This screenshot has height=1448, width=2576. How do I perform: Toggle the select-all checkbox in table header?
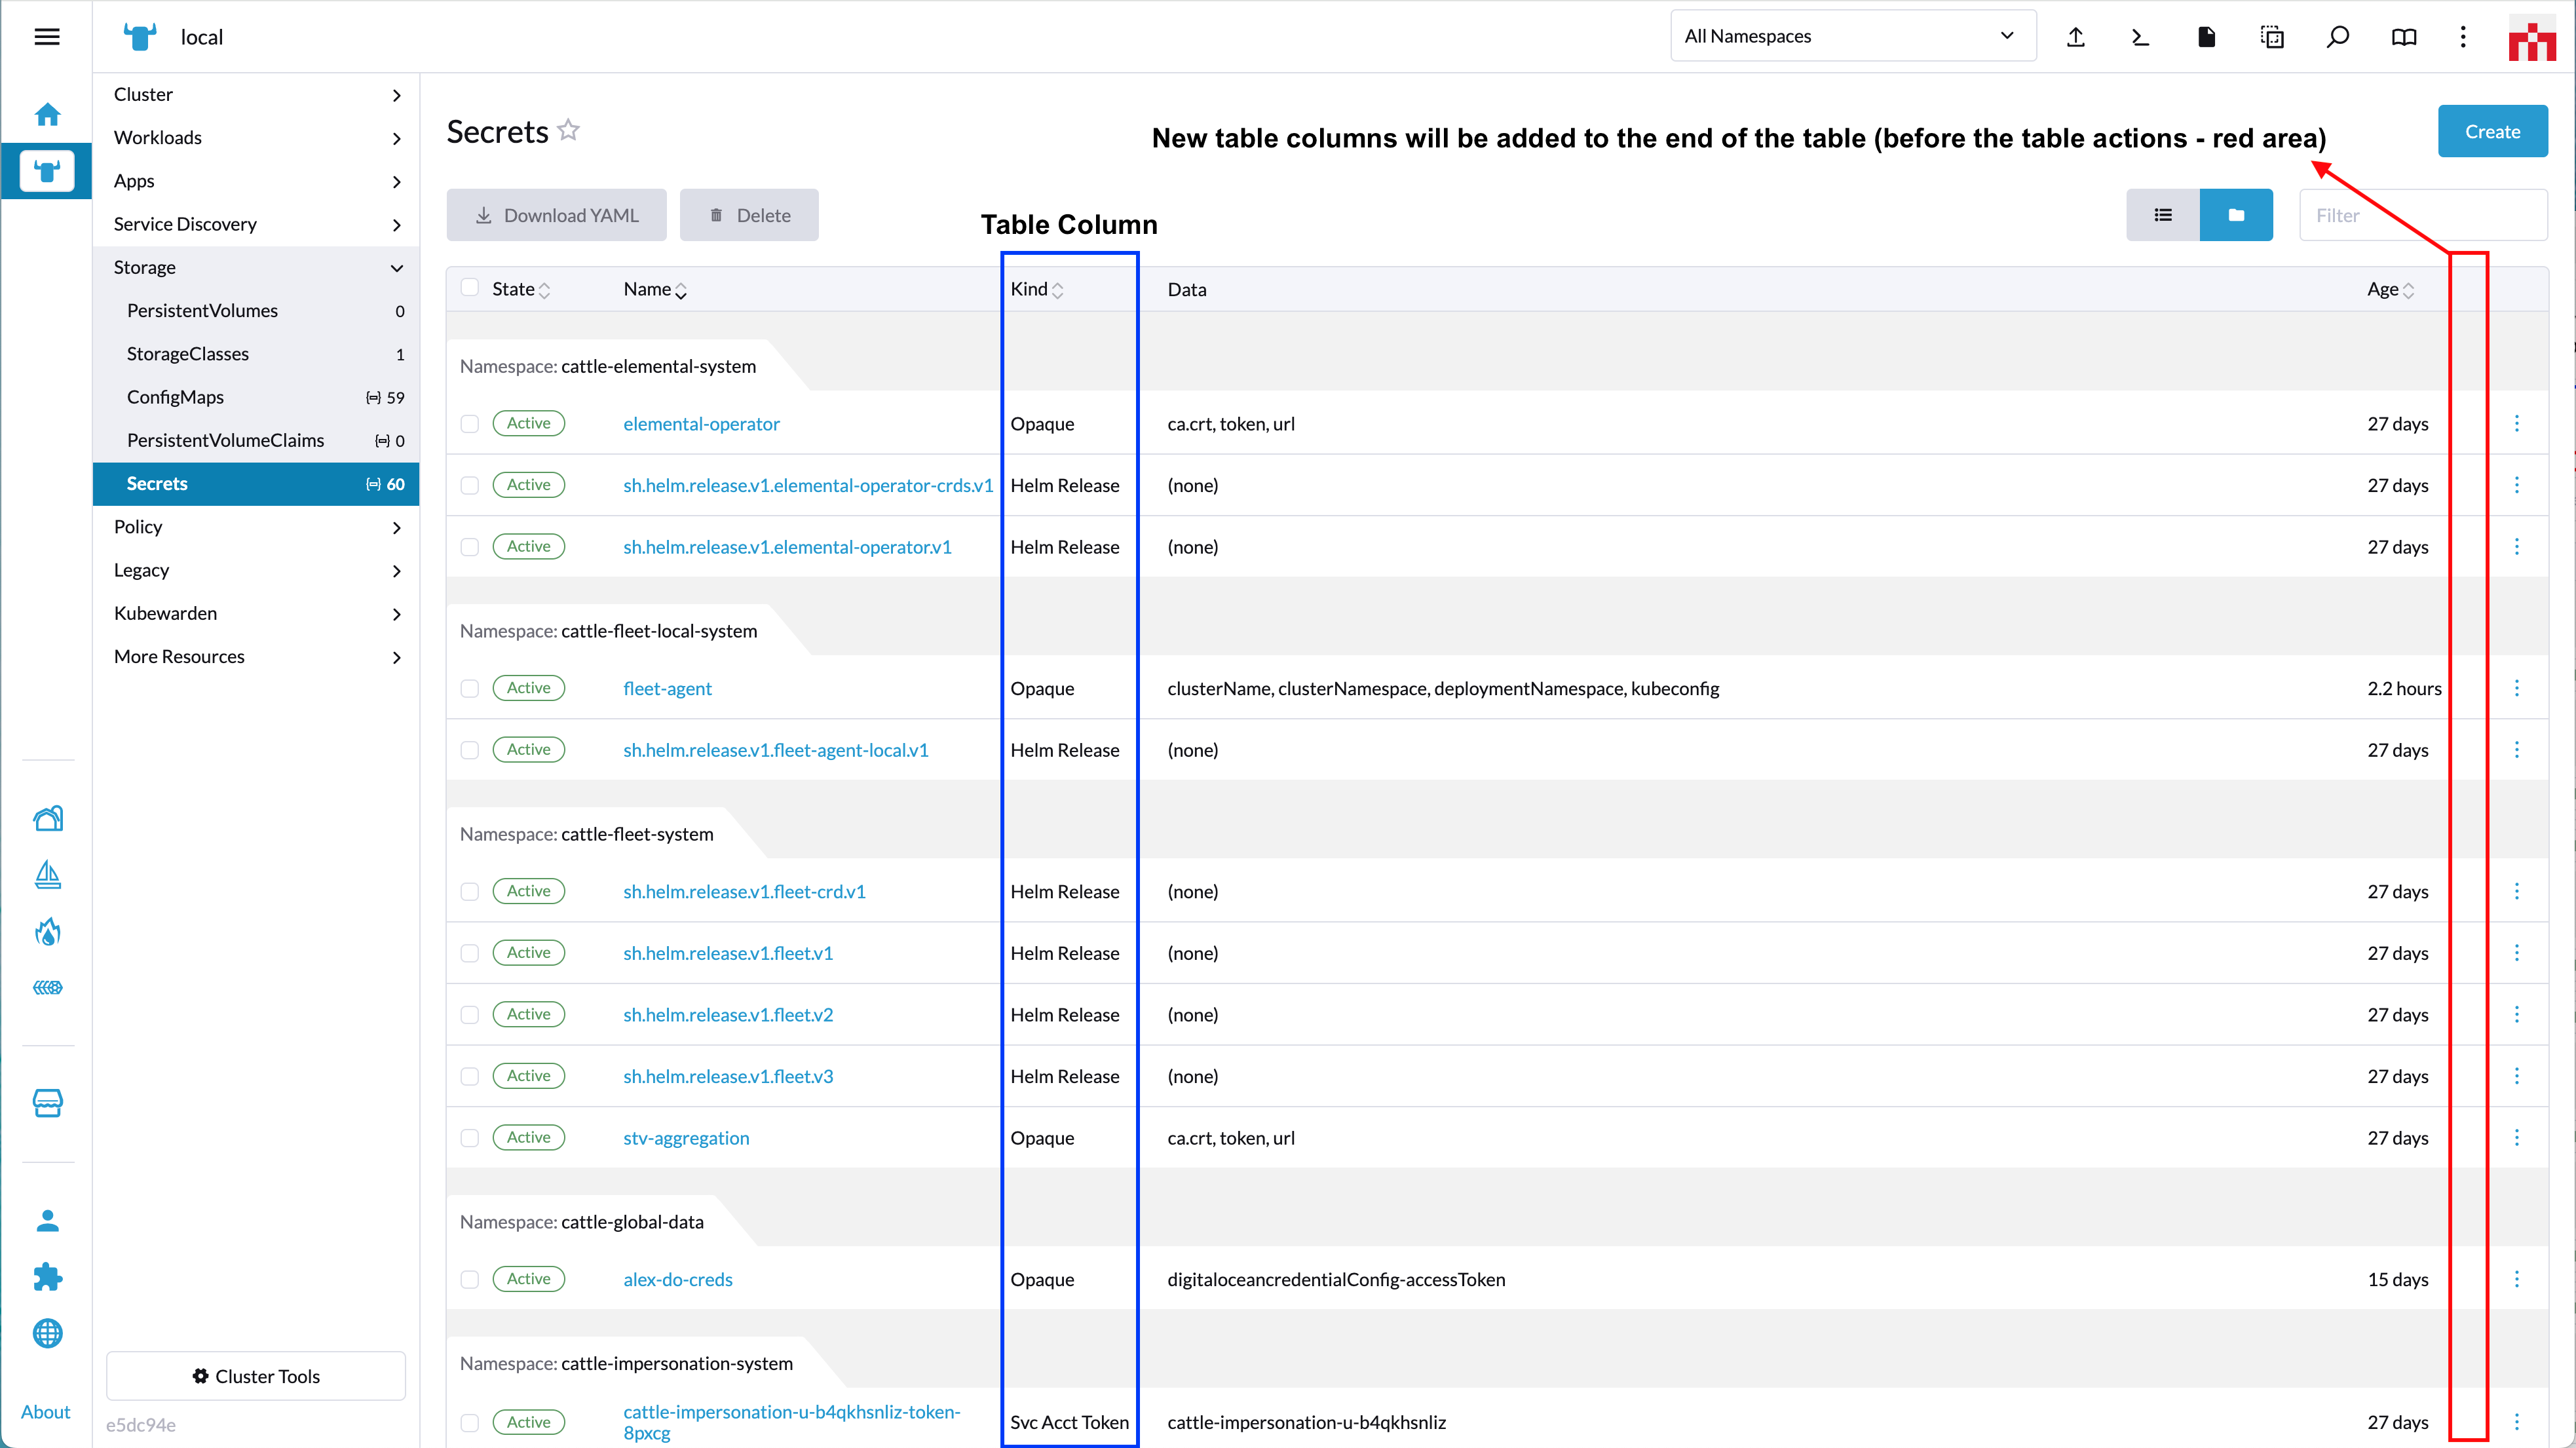tap(469, 288)
